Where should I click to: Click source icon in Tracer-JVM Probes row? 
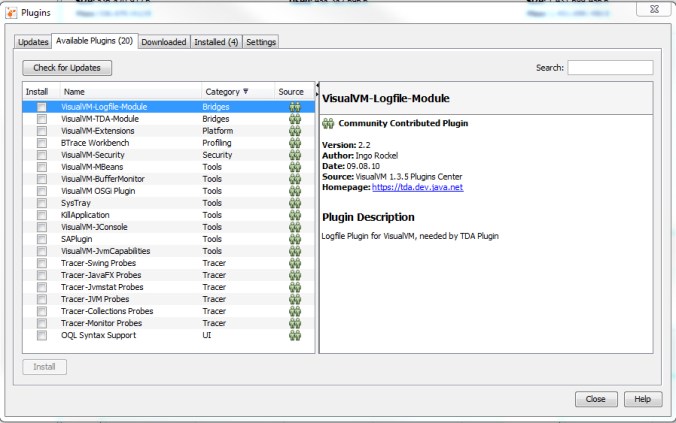pyautogui.click(x=295, y=299)
